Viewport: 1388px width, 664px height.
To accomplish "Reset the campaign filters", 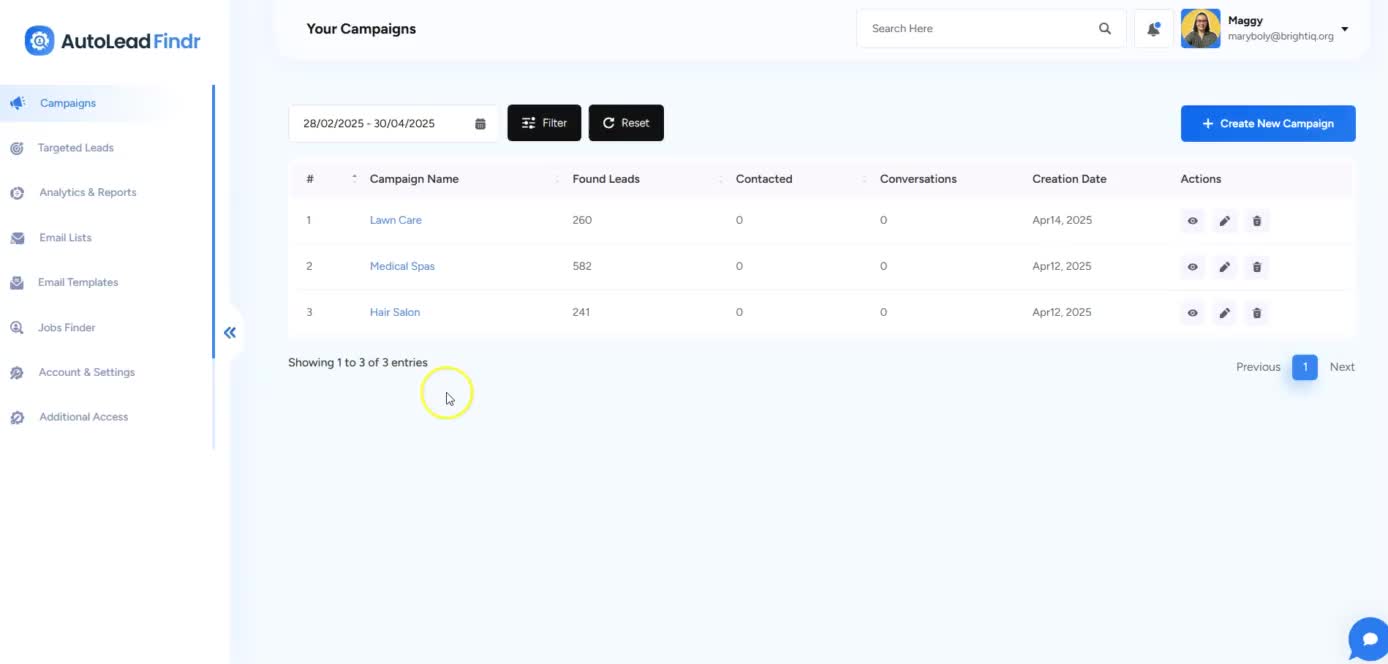I will tap(626, 123).
